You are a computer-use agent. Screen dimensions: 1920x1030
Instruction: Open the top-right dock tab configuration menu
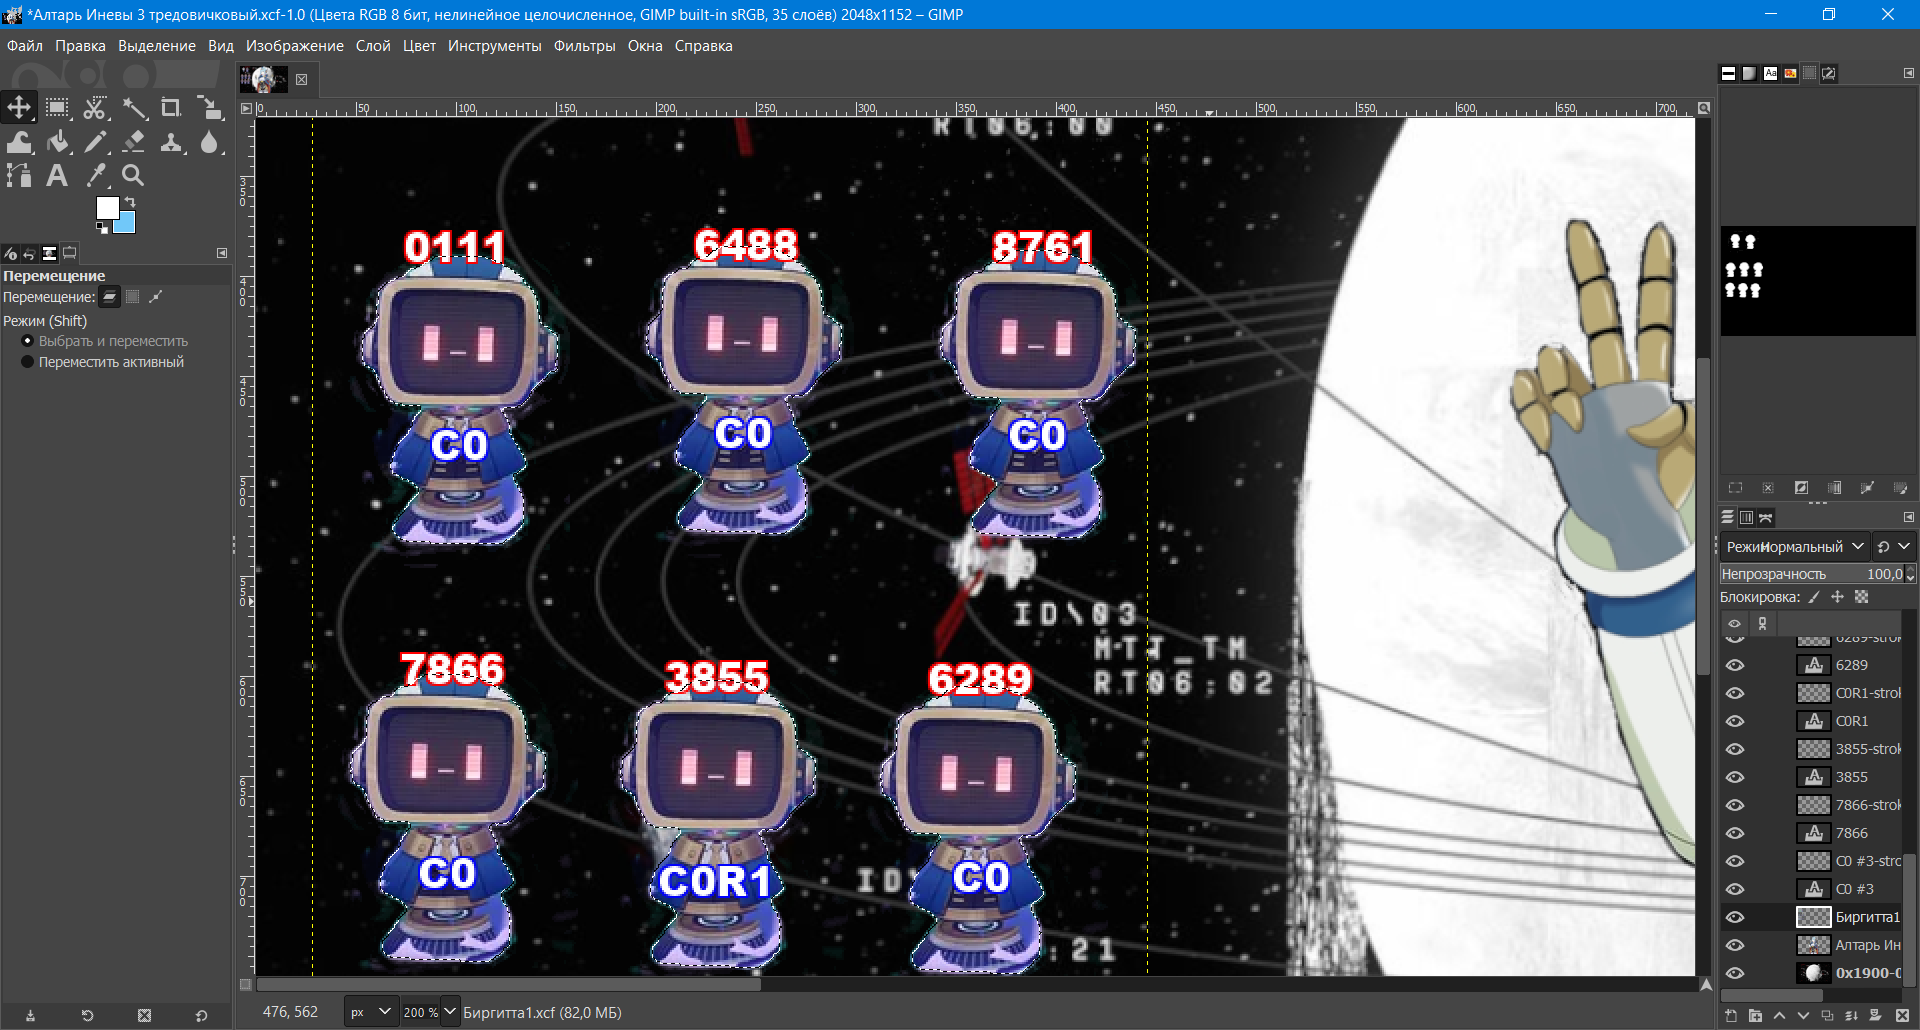[1908, 73]
